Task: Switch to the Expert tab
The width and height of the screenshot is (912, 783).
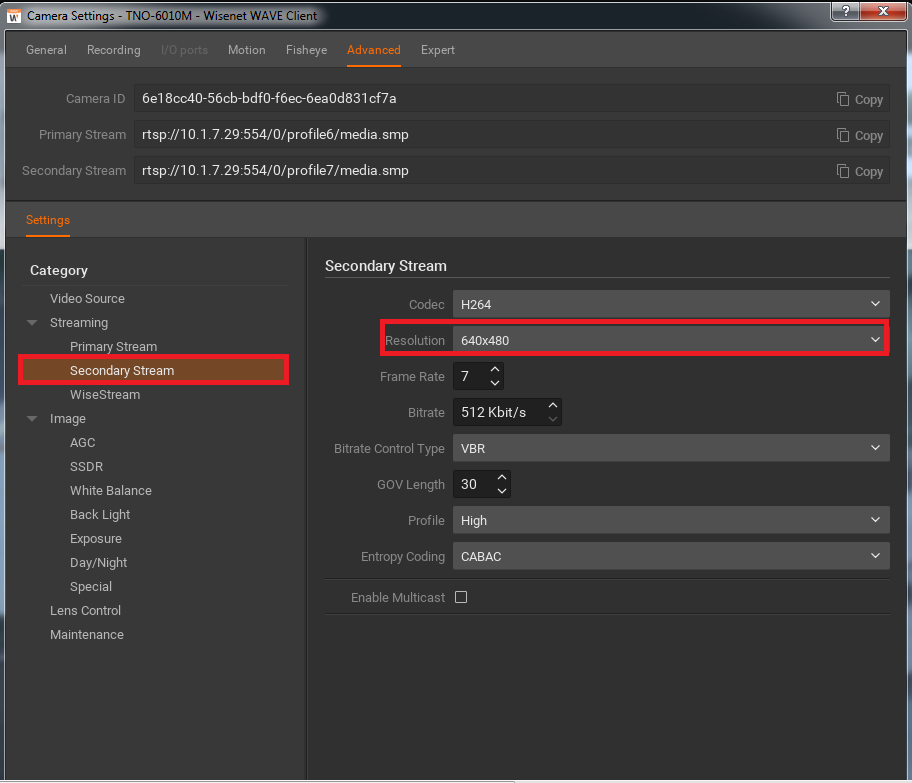Action: (437, 50)
